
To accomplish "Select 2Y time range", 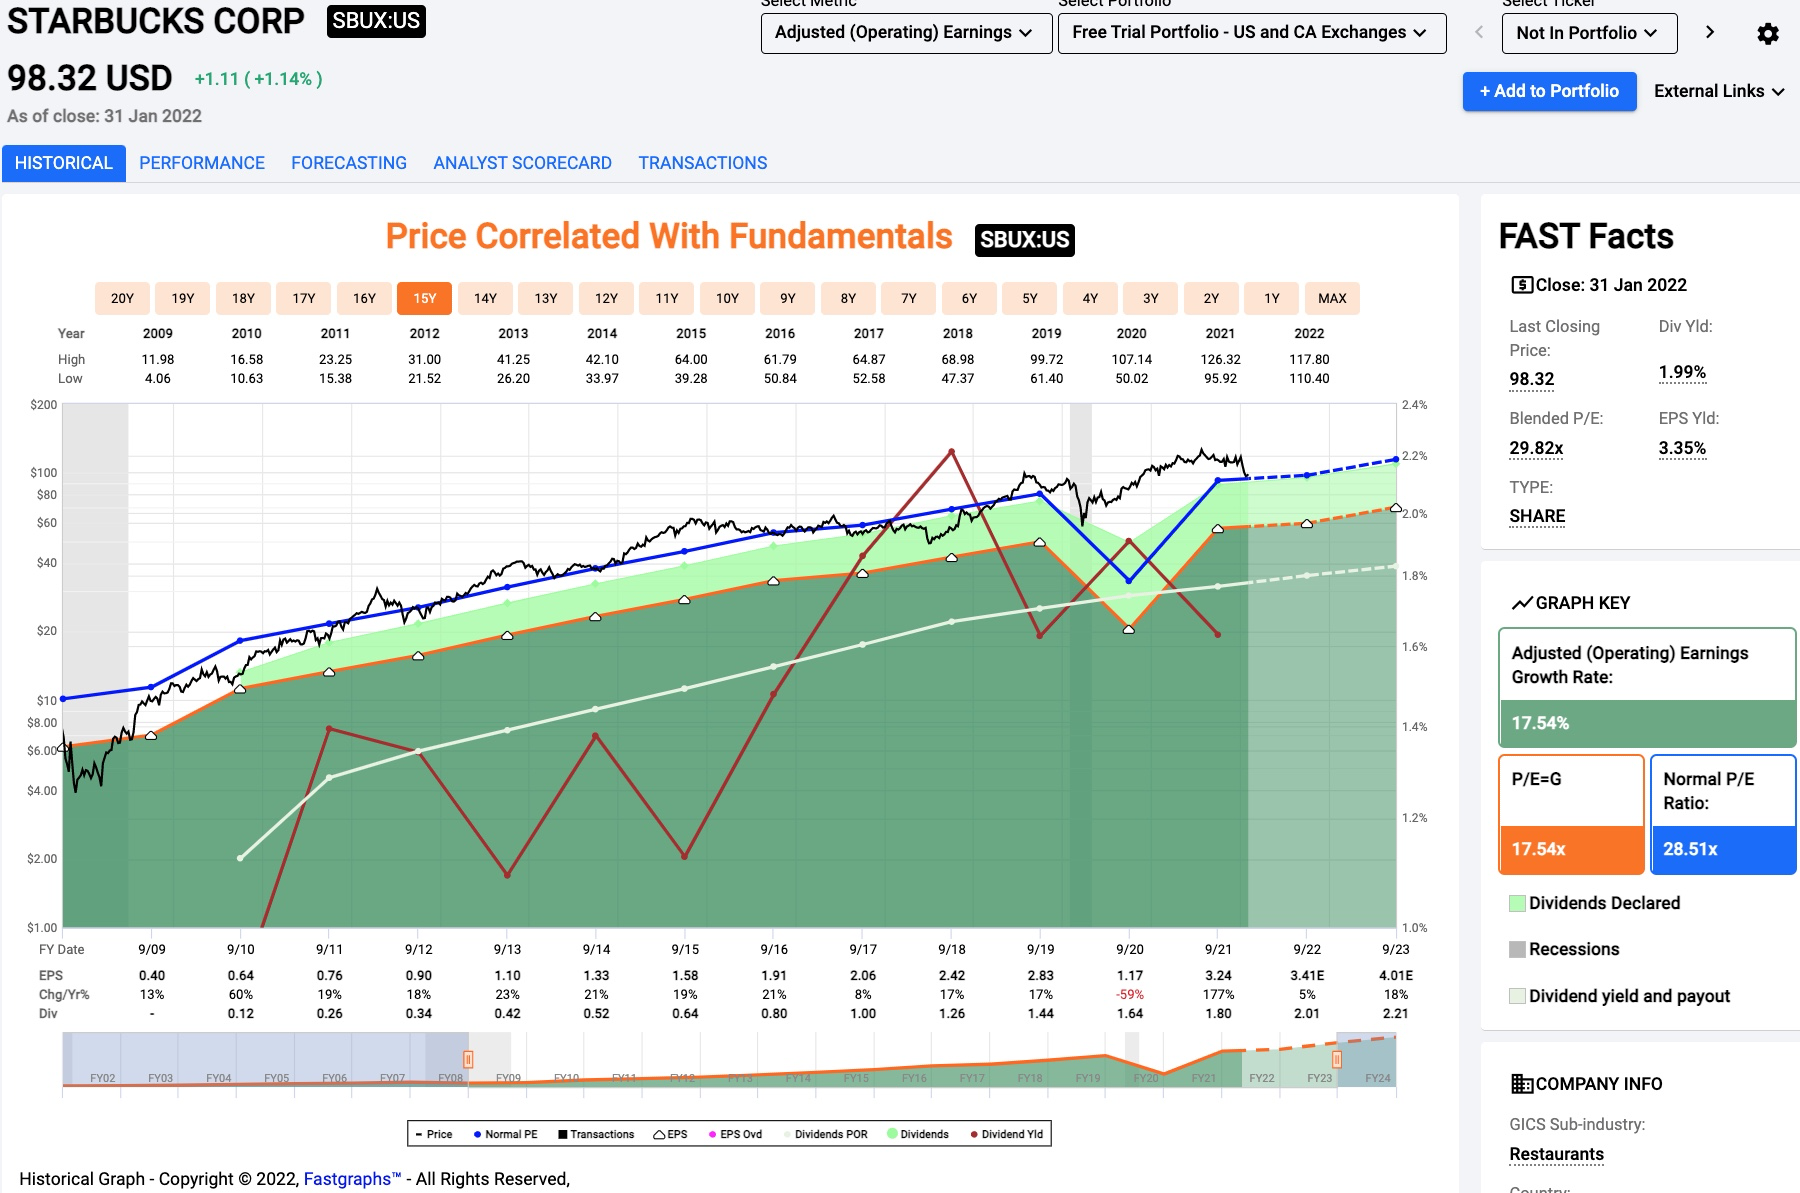I will point(1211,298).
